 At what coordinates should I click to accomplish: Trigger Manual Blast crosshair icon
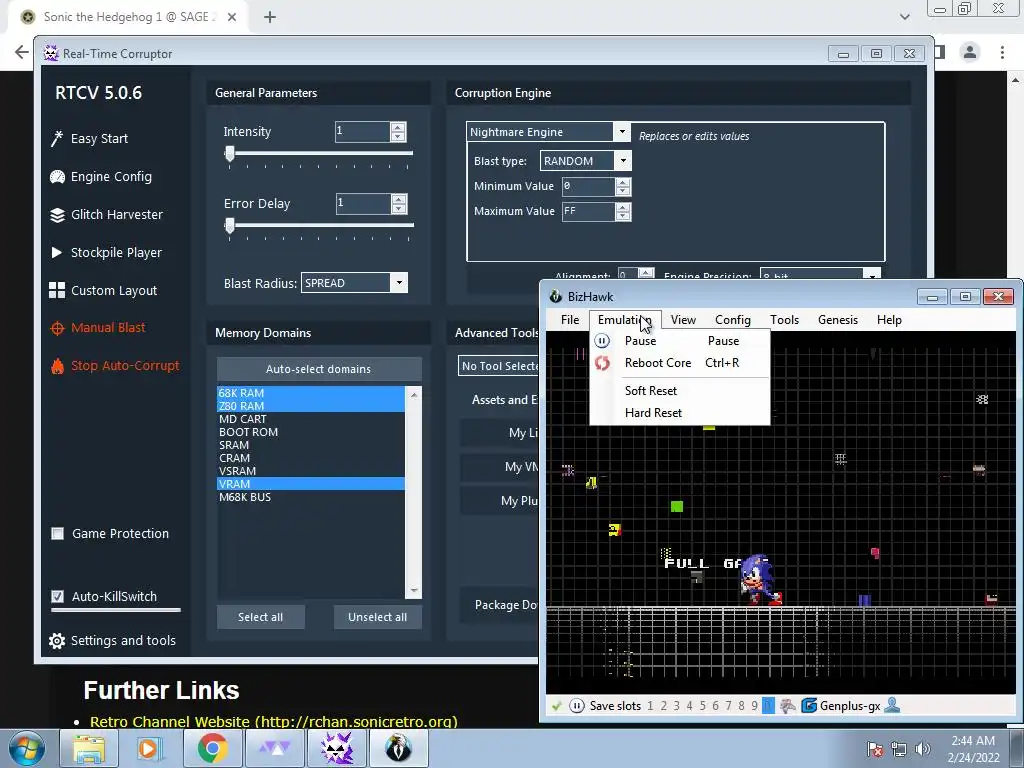coord(57,328)
